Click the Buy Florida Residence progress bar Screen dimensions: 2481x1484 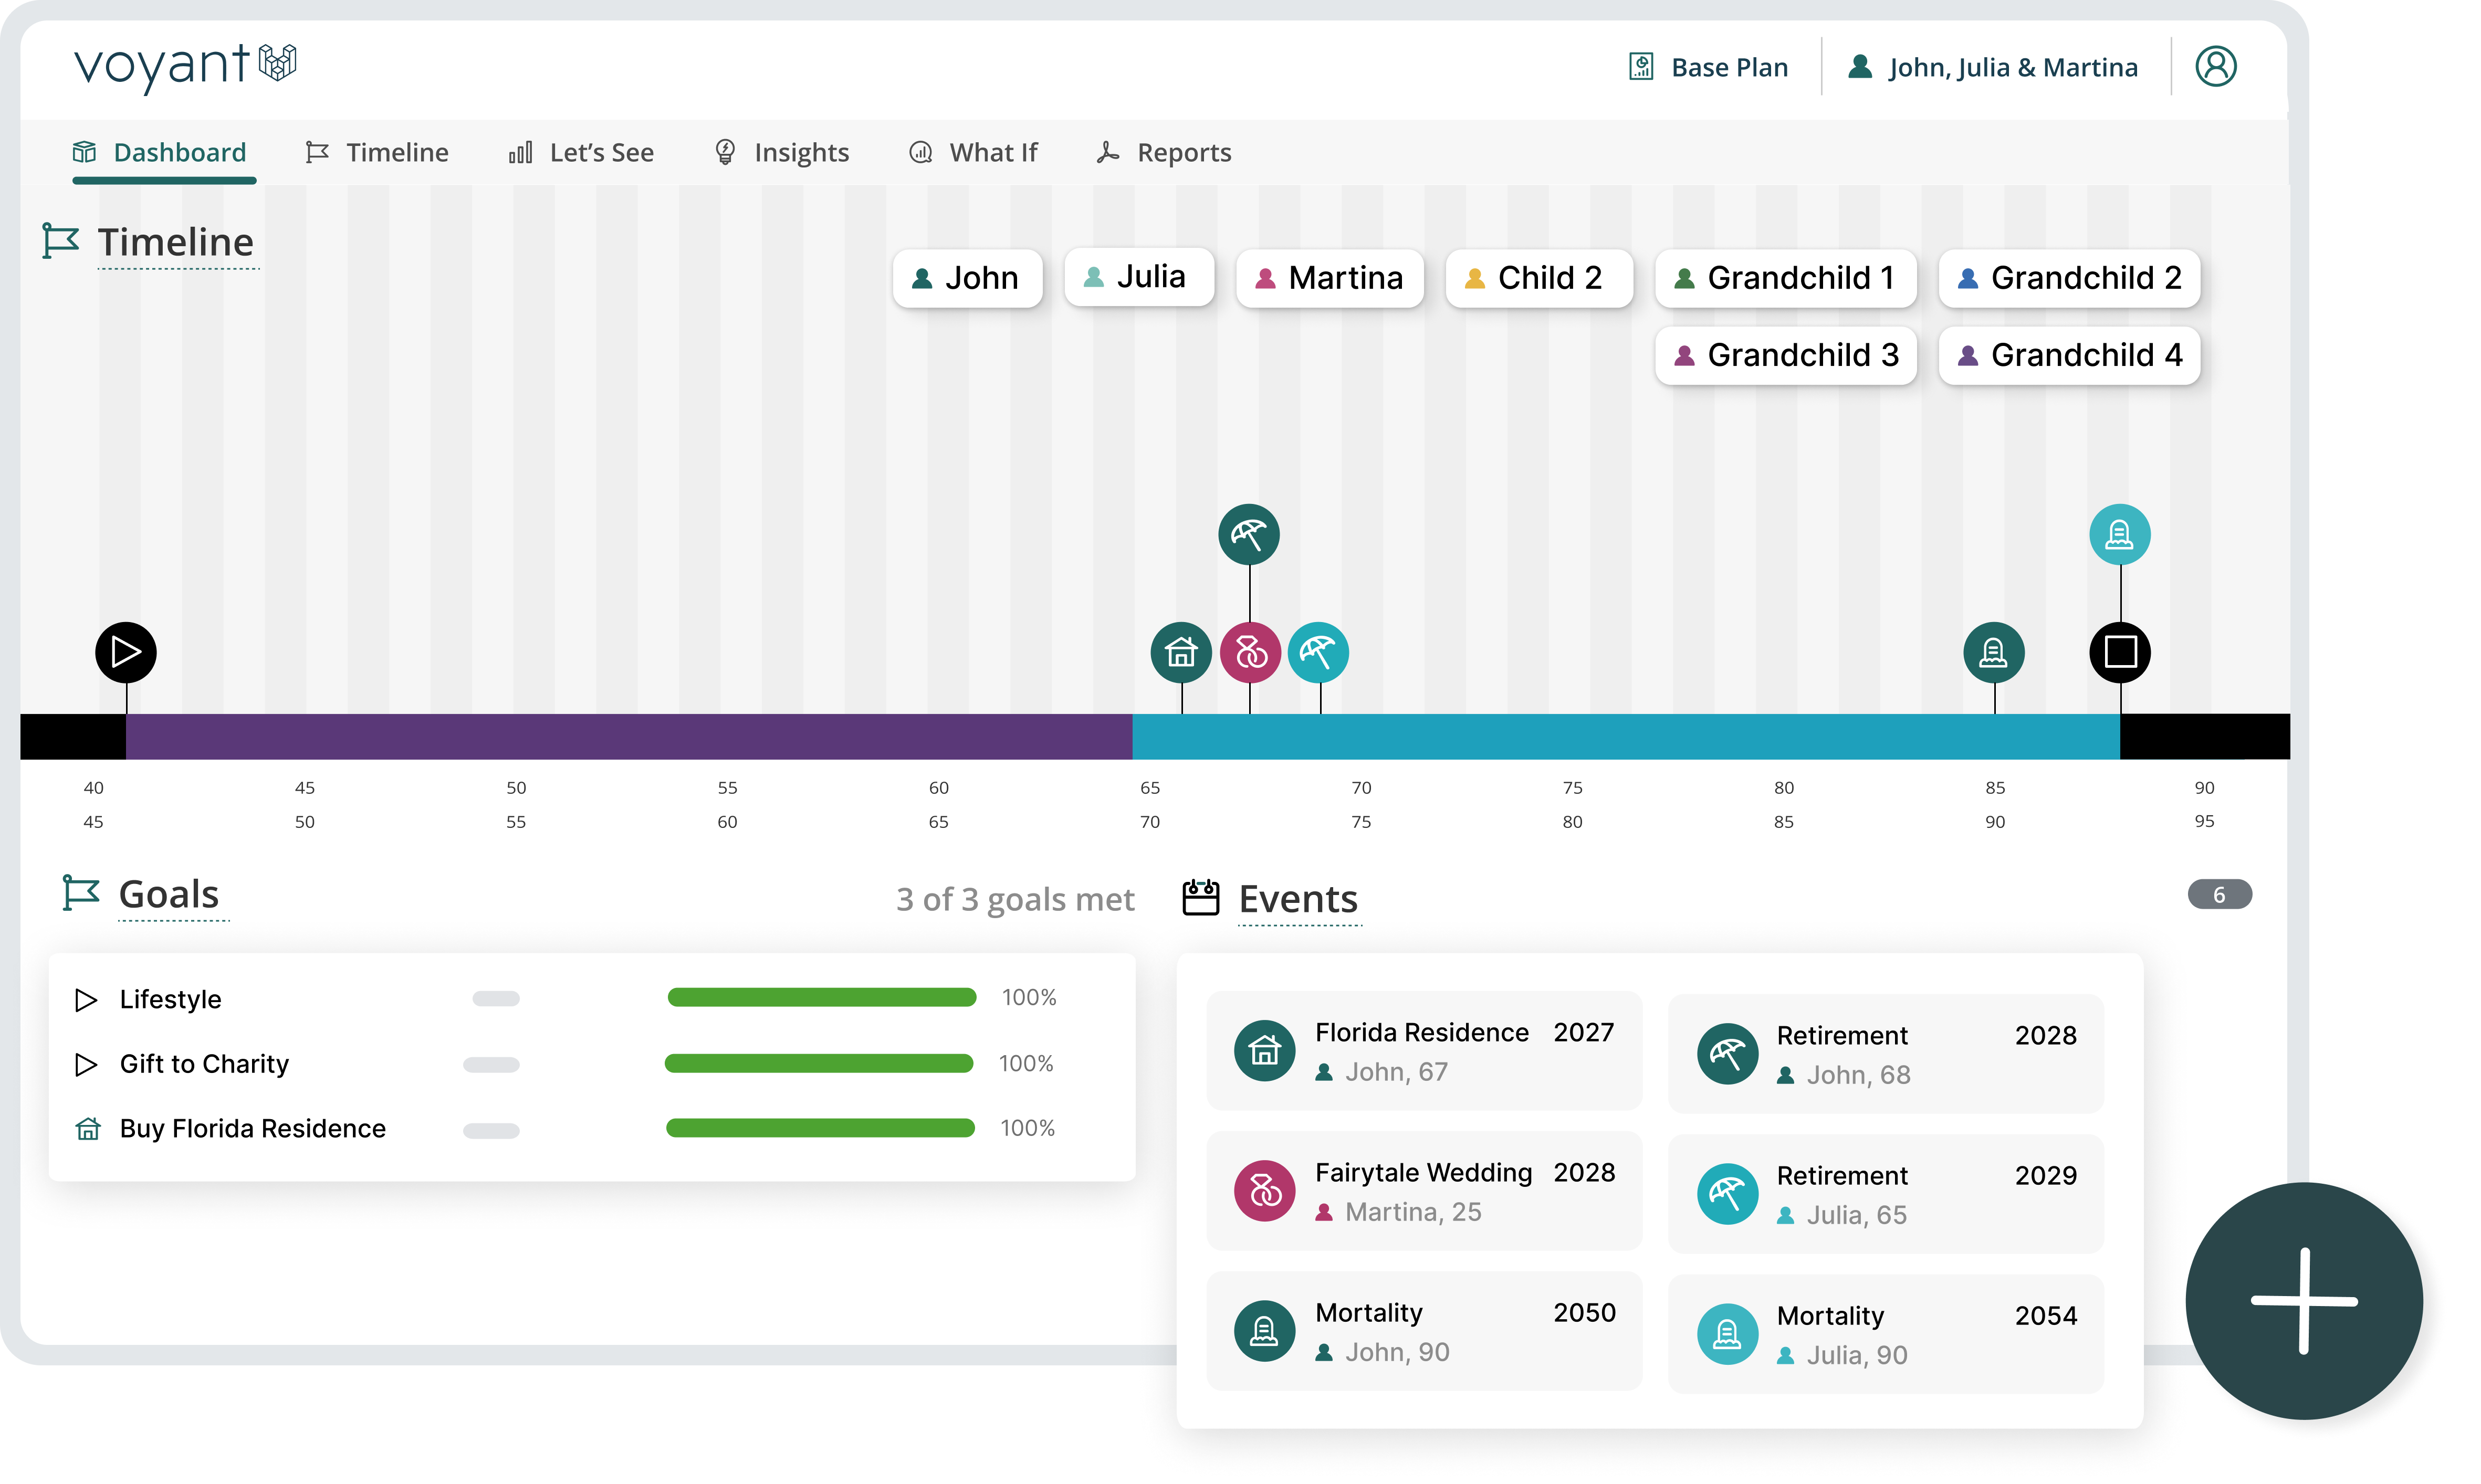point(820,1128)
